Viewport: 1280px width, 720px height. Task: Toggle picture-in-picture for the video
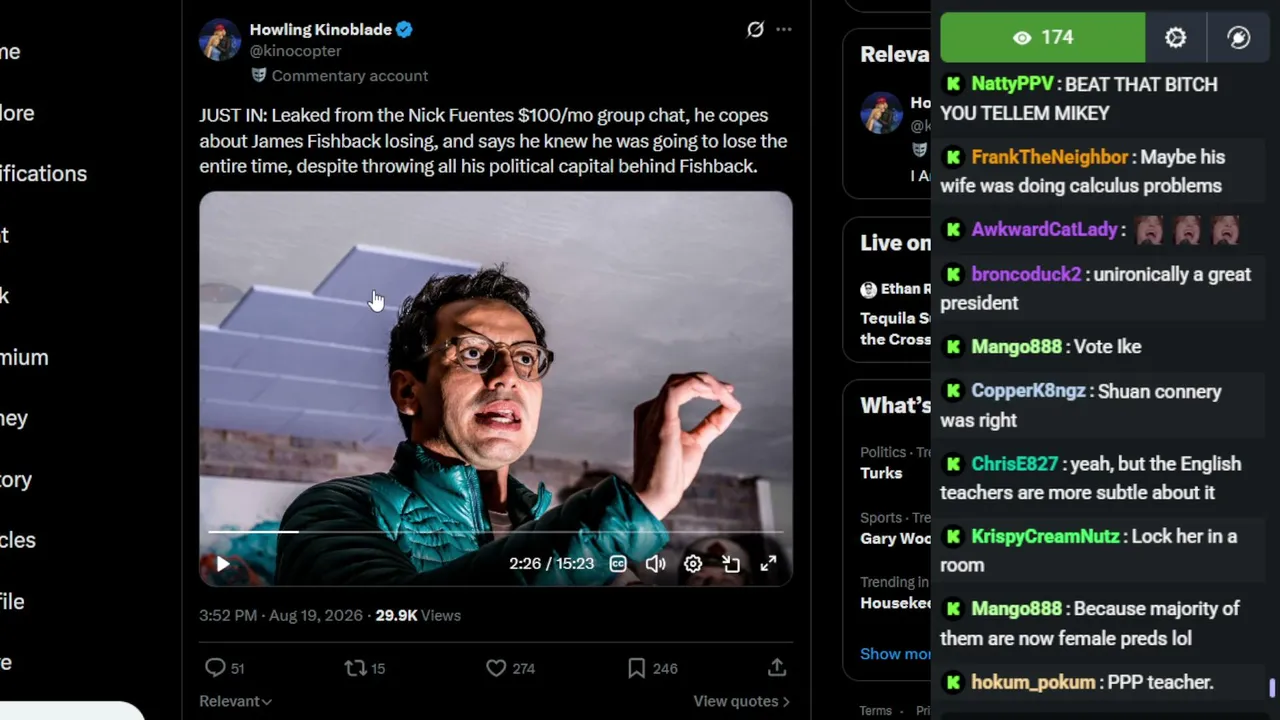tap(731, 564)
